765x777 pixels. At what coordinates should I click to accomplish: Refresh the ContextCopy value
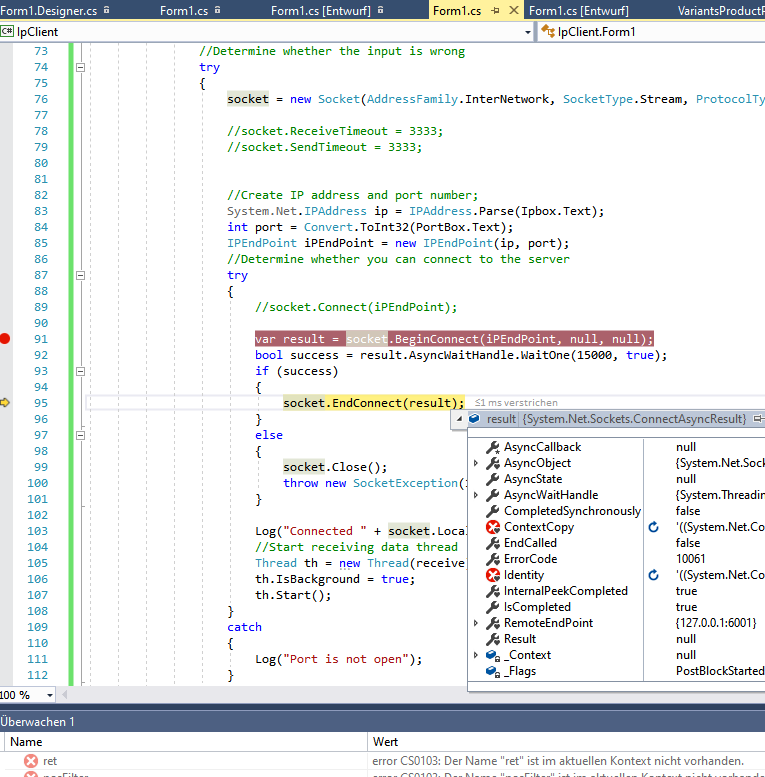[654, 527]
